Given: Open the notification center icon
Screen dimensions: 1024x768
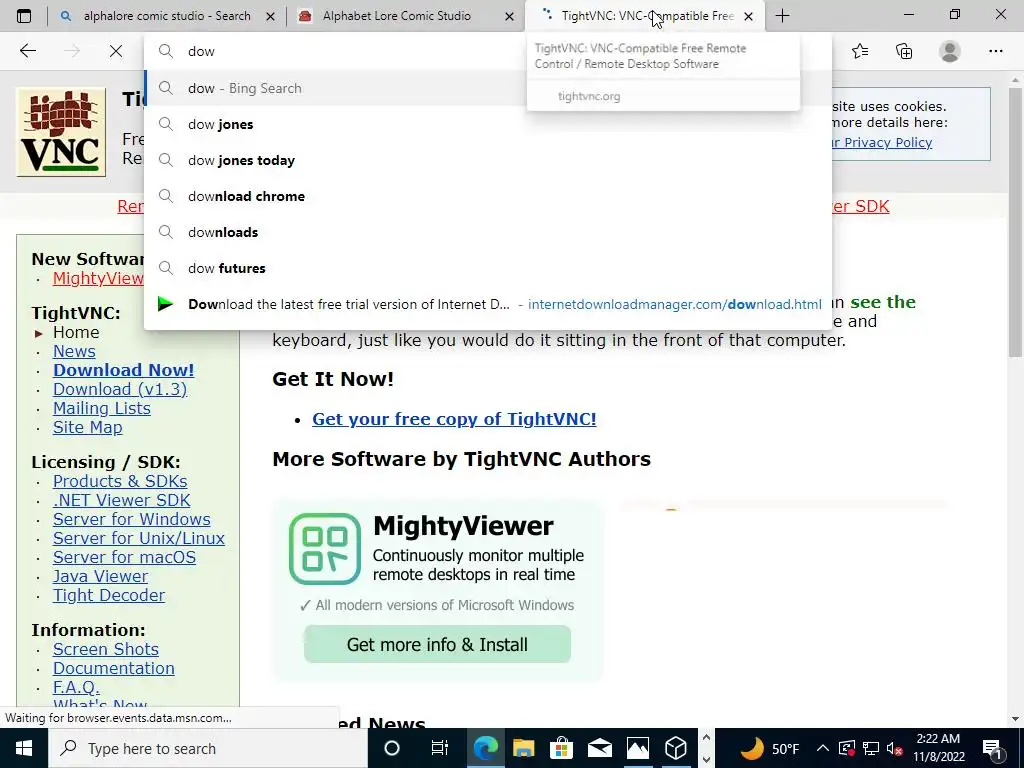Looking at the screenshot, I should (992, 748).
